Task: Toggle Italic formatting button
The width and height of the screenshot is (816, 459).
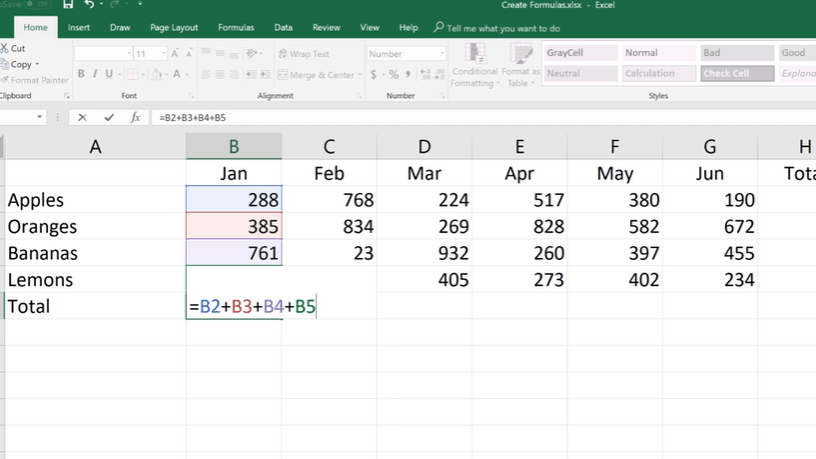Action: tap(95, 74)
